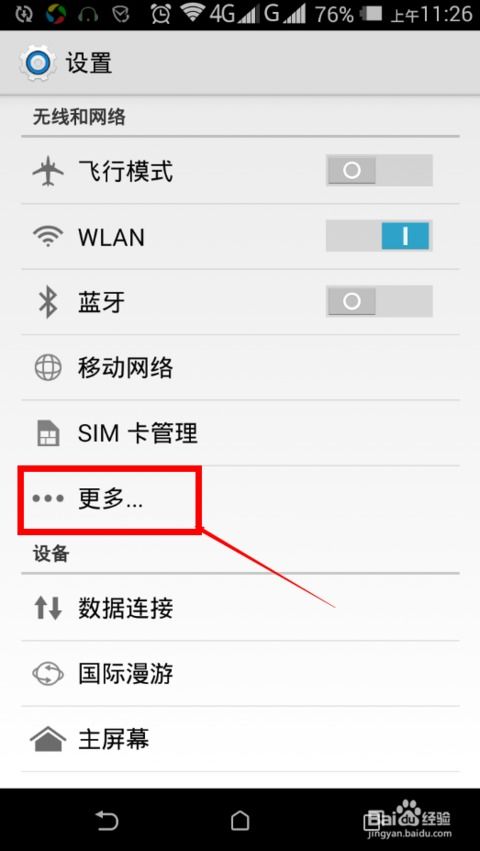Tap the Wi-Fi icon beside WLAN
Screen dimensions: 480x851
(x=48, y=237)
